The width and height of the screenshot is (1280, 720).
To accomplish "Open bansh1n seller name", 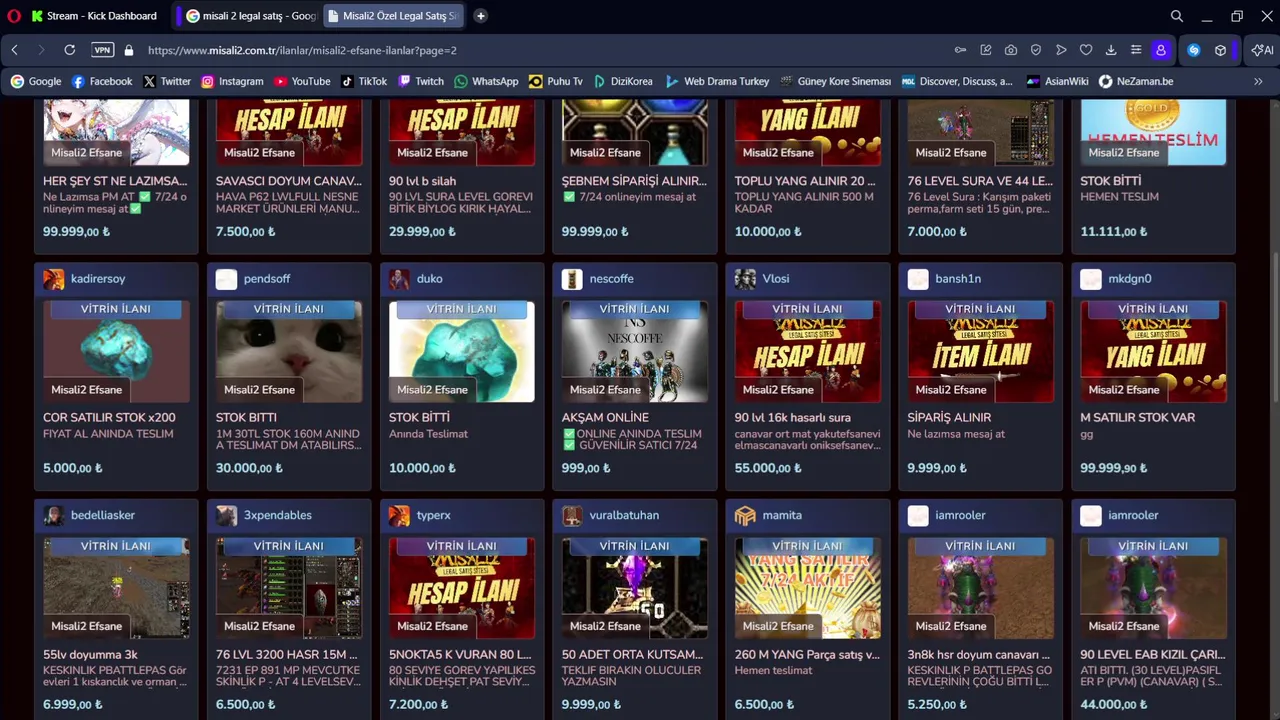I will [958, 279].
